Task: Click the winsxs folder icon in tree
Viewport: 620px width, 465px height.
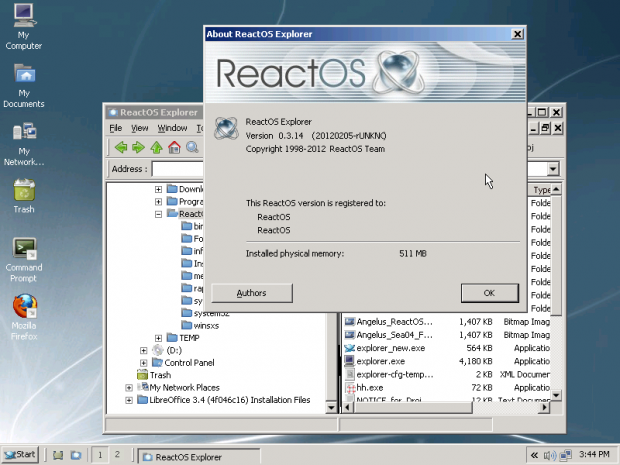Action: point(187,325)
